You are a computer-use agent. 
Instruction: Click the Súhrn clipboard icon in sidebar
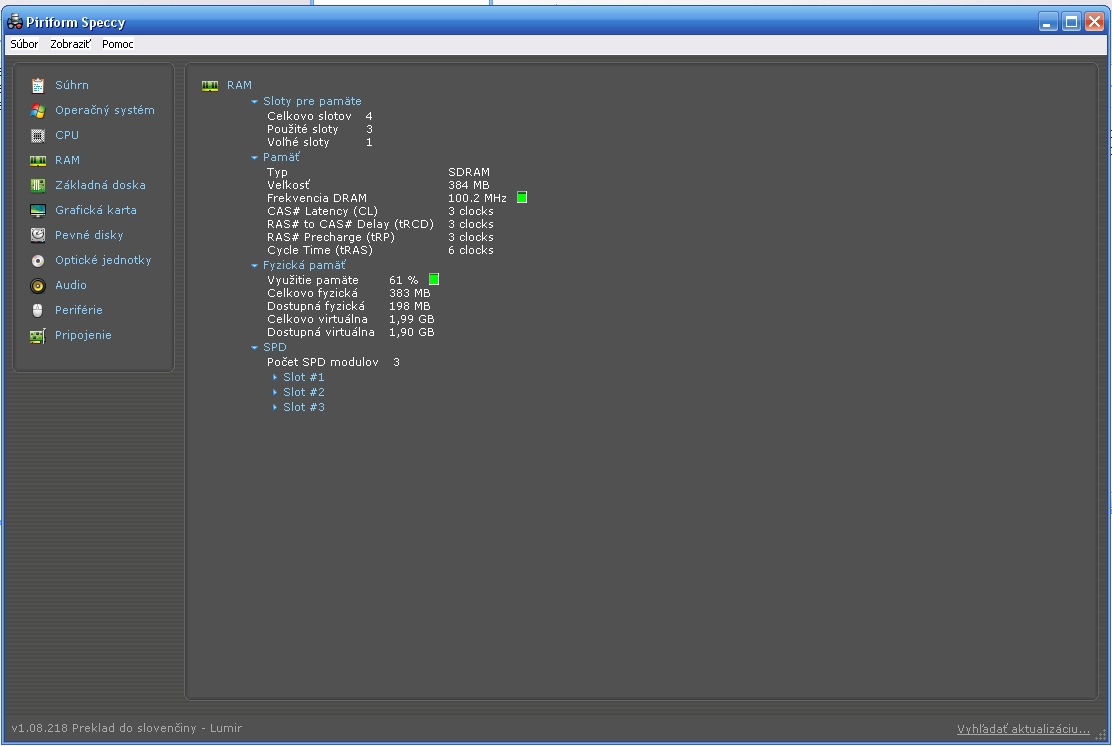38,85
